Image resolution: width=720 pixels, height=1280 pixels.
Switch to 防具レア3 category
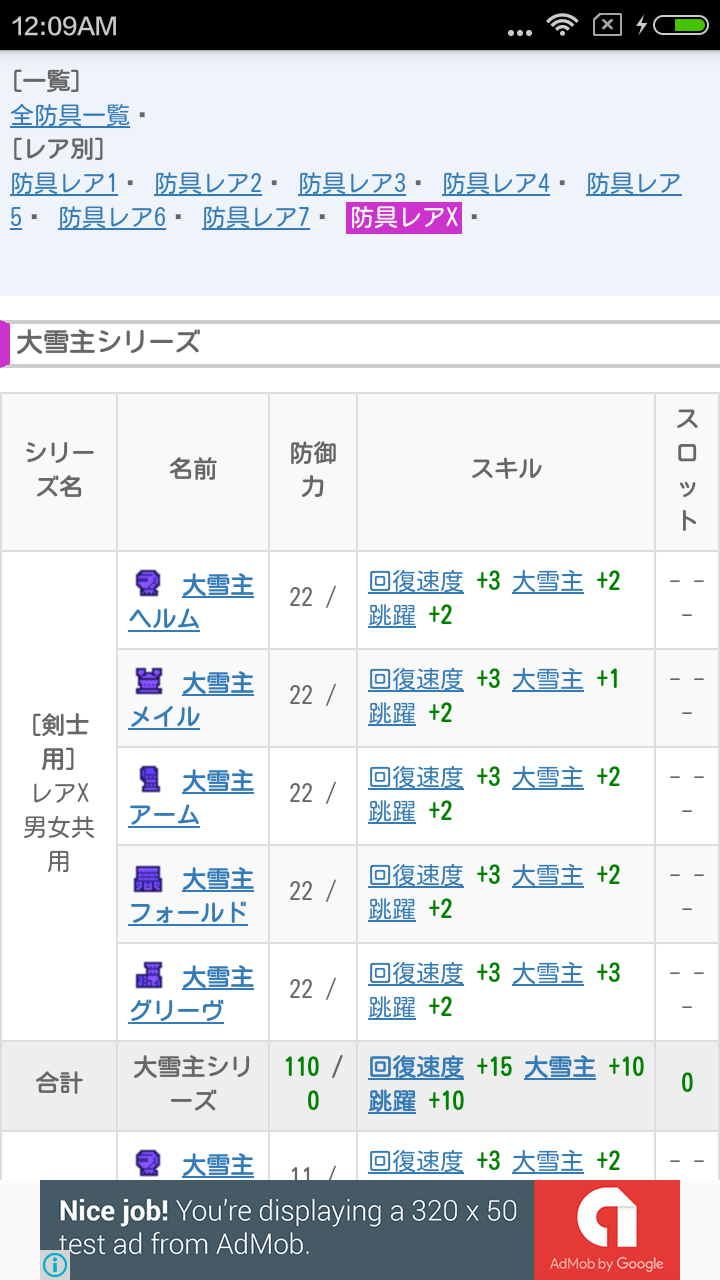tap(352, 183)
